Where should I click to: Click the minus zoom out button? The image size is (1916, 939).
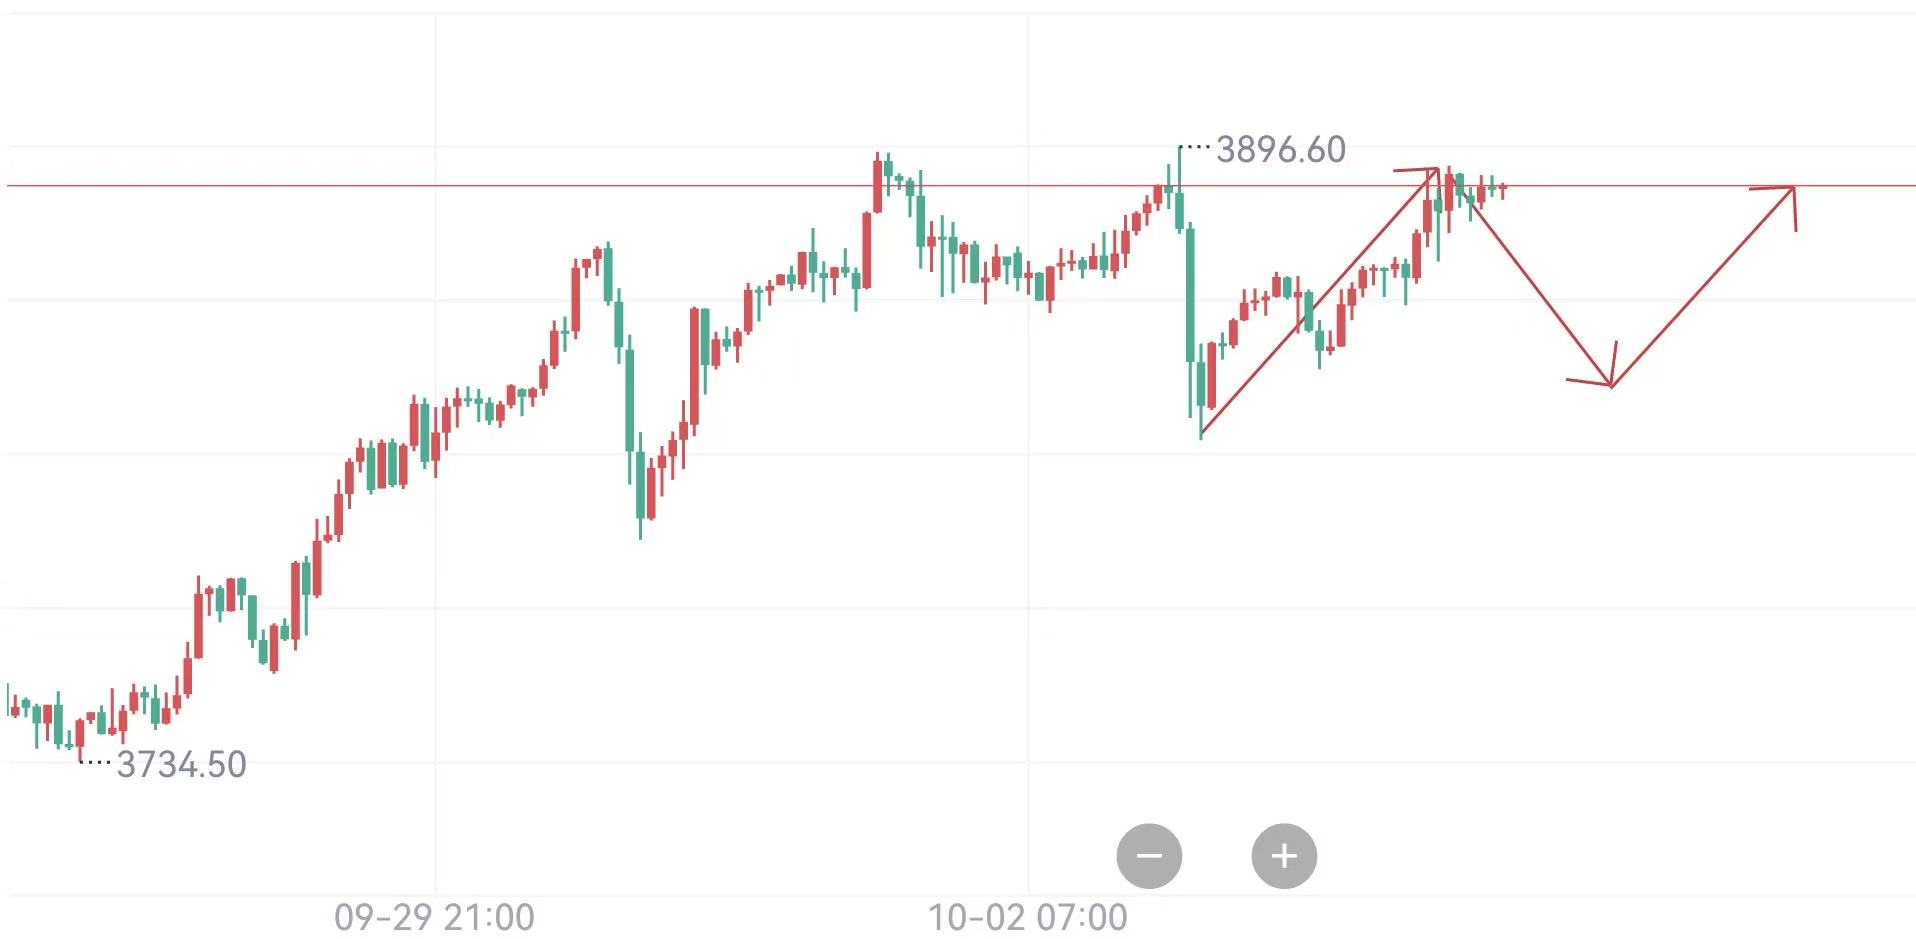(x=1149, y=856)
